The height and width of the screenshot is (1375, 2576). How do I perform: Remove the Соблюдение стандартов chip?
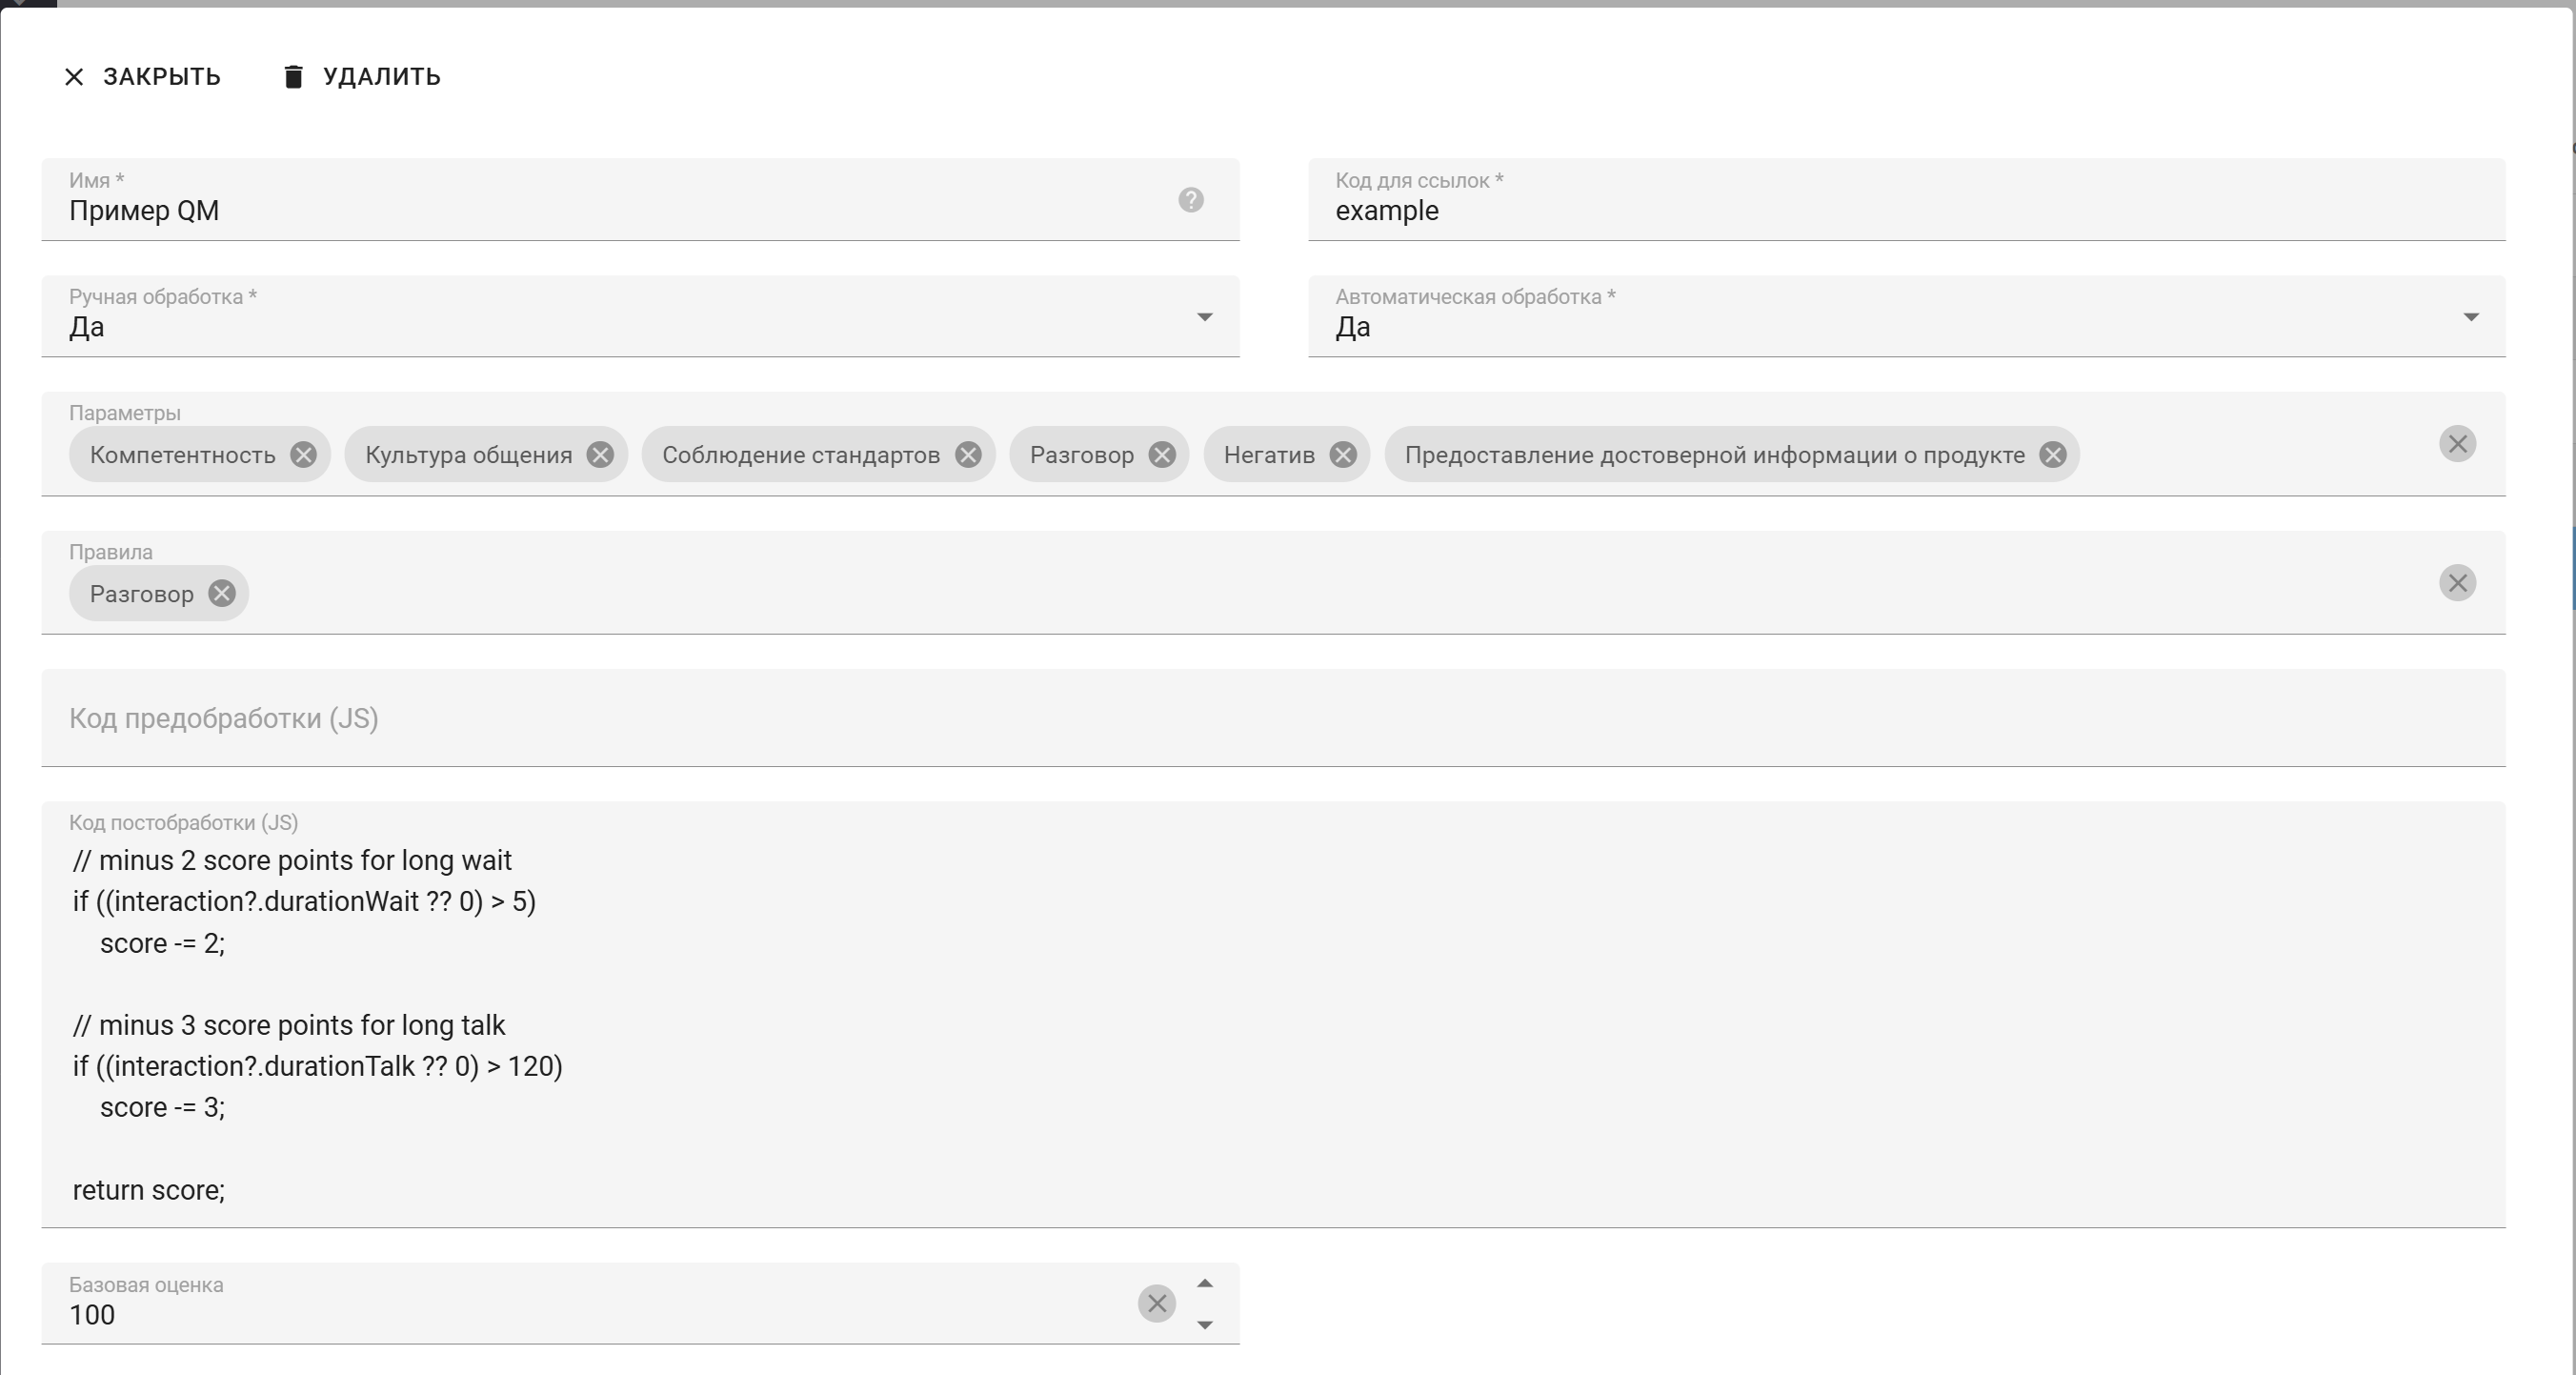point(968,455)
